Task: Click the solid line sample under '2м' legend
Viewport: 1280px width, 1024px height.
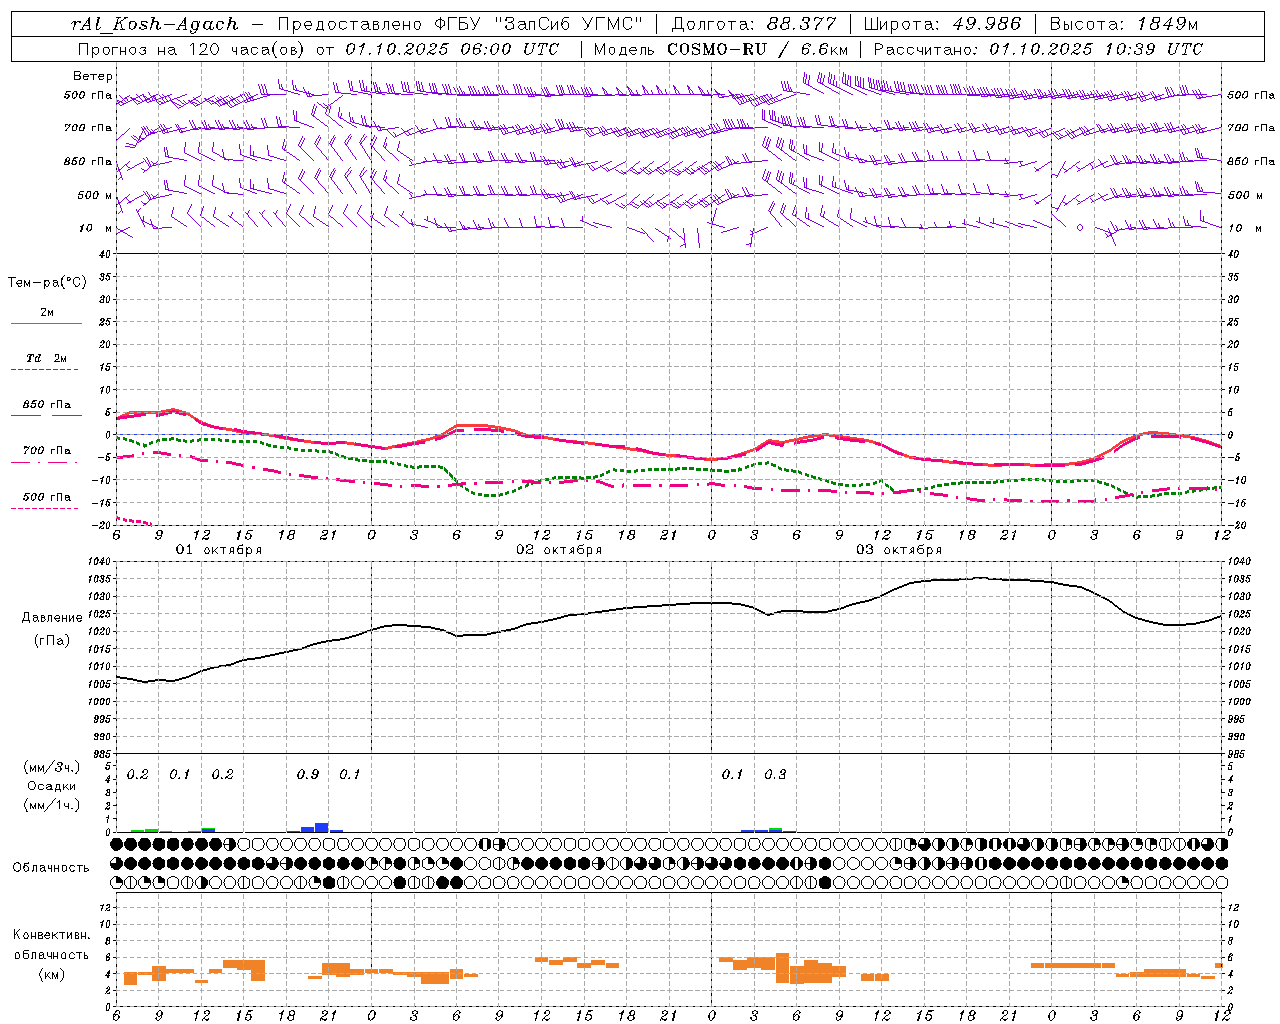Action: click(46, 324)
